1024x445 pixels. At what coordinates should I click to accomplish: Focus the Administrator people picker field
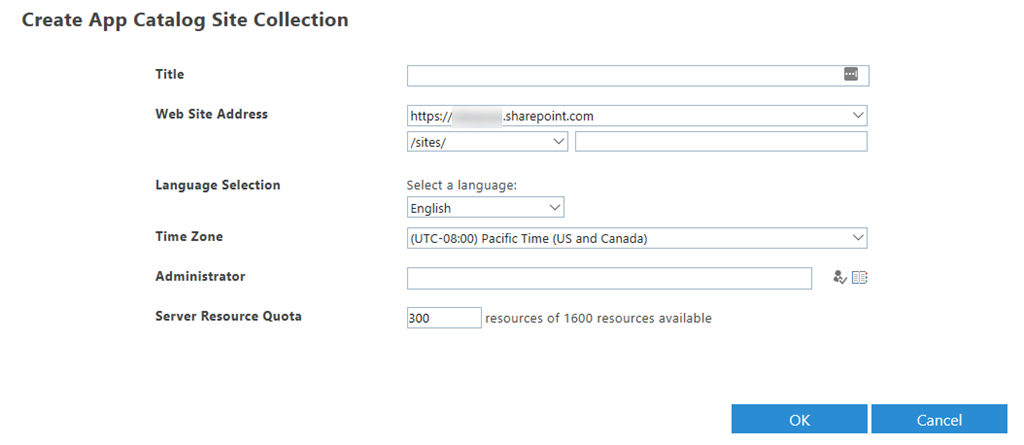(x=609, y=278)
